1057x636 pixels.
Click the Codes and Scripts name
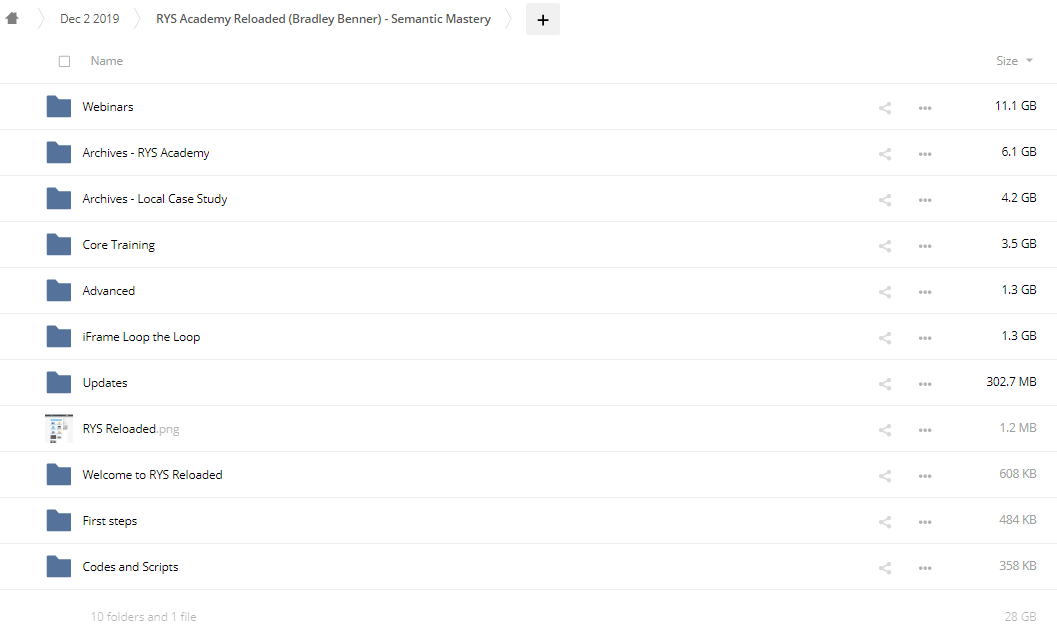pos(130,567)
